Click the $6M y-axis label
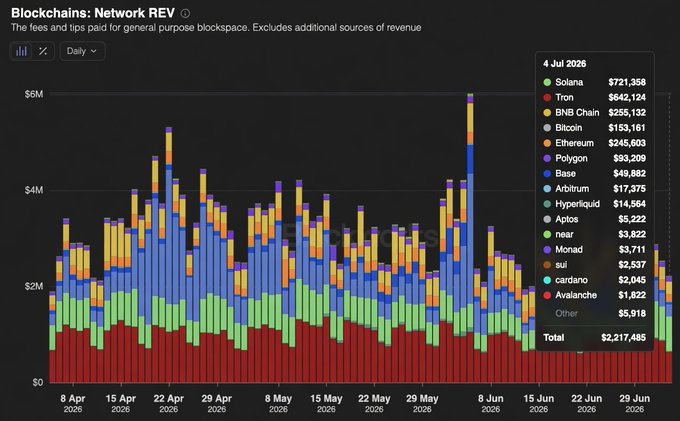The image size is (680, 421). pyautogui.click(x=33, y=94)
